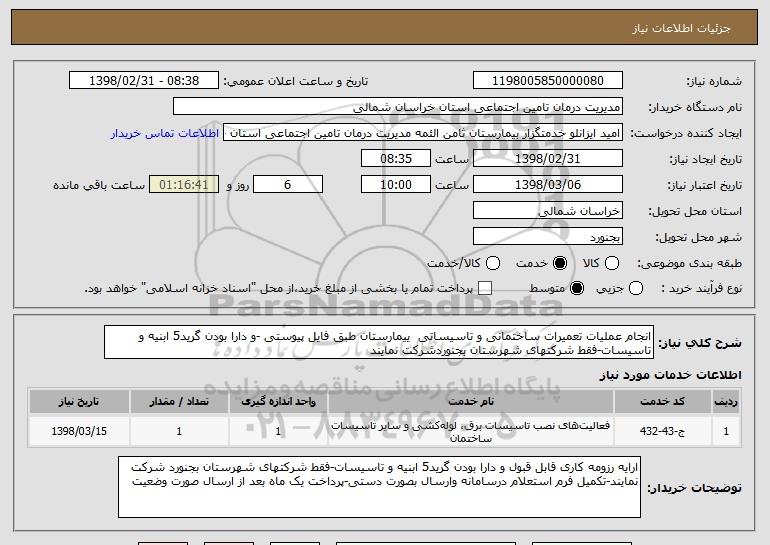
Task: Click the need number field 1198005850000080
Action: [x=548, y=81]
